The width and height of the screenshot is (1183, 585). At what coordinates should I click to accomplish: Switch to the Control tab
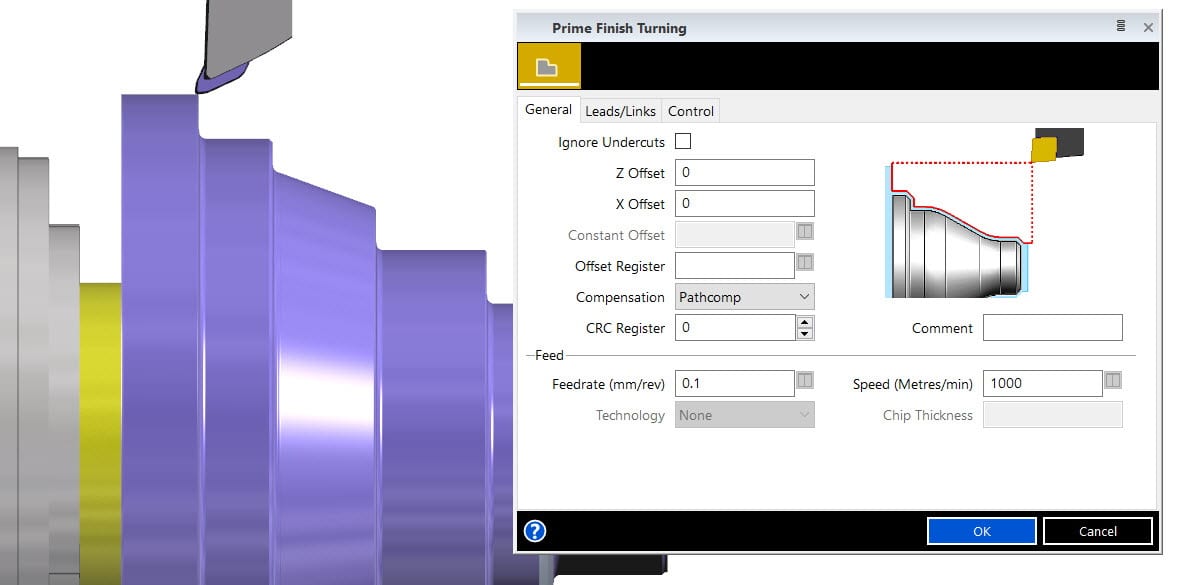pyautogui.click(x=691, y=111)
